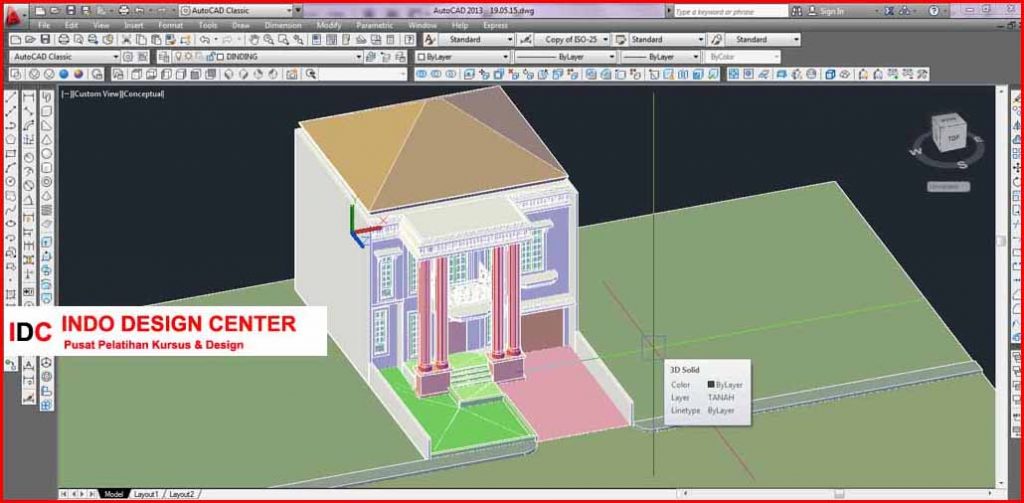Open the Parametric menu
Viewport: 1024px width, 503px height.
(374, 25)
